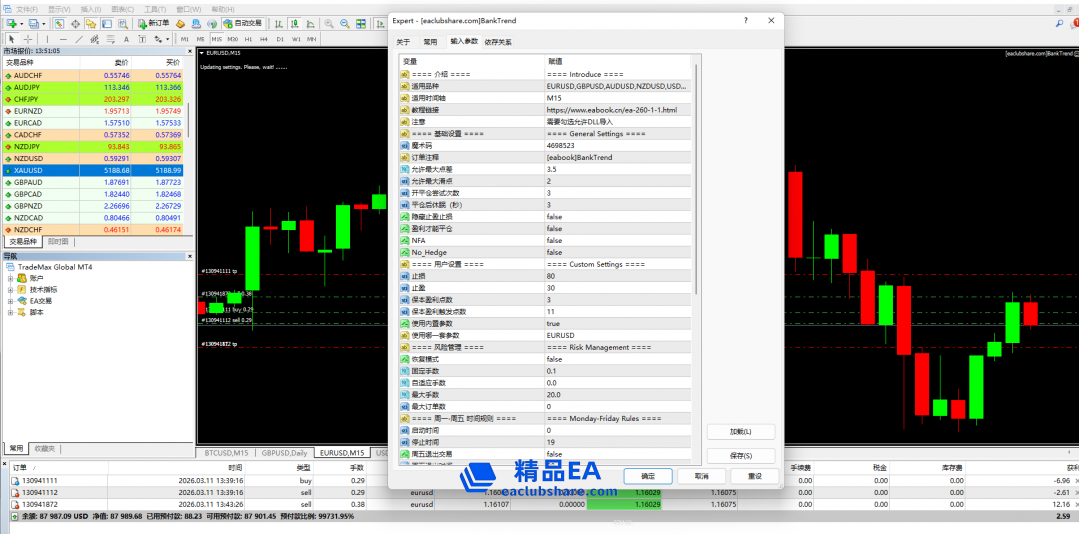The image size is (1079, 534).
Task: Expand the 技术指标 (Indicators) tree node
Action: 10,289
